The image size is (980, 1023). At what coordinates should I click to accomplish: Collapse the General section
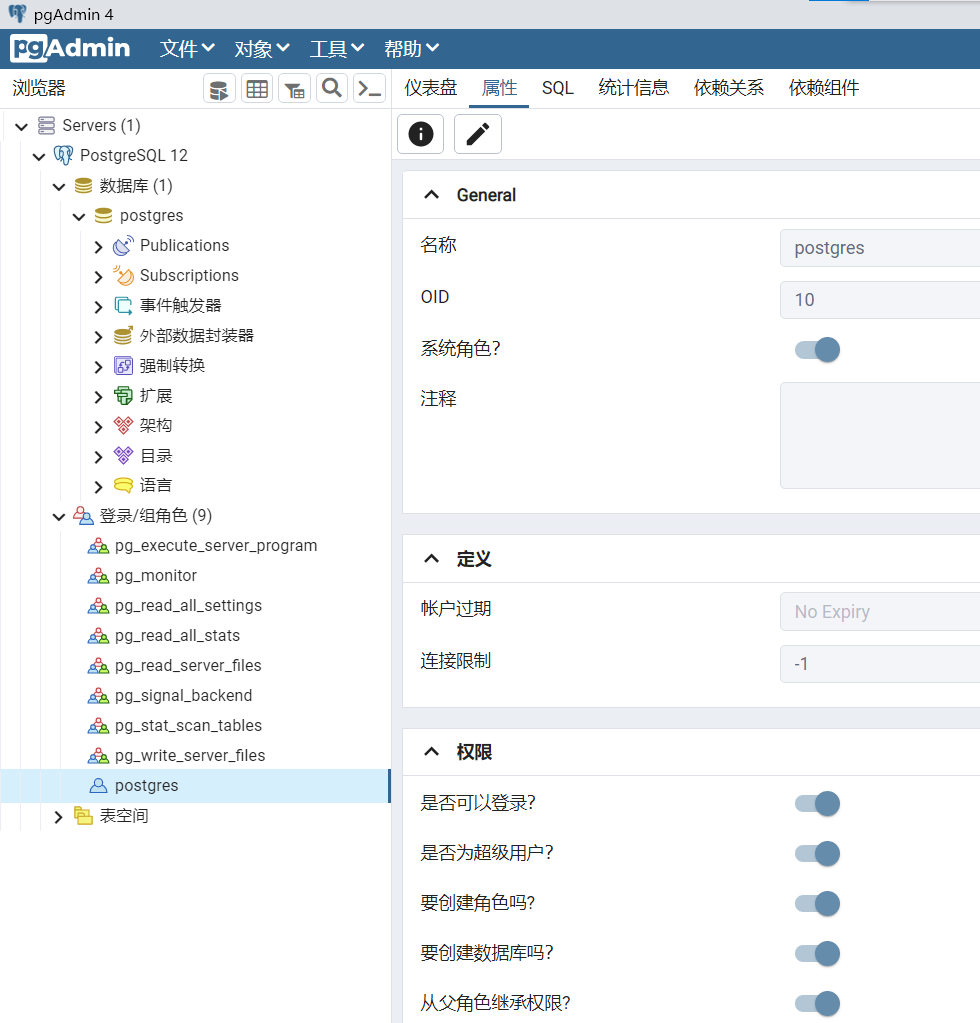(431, 195)
